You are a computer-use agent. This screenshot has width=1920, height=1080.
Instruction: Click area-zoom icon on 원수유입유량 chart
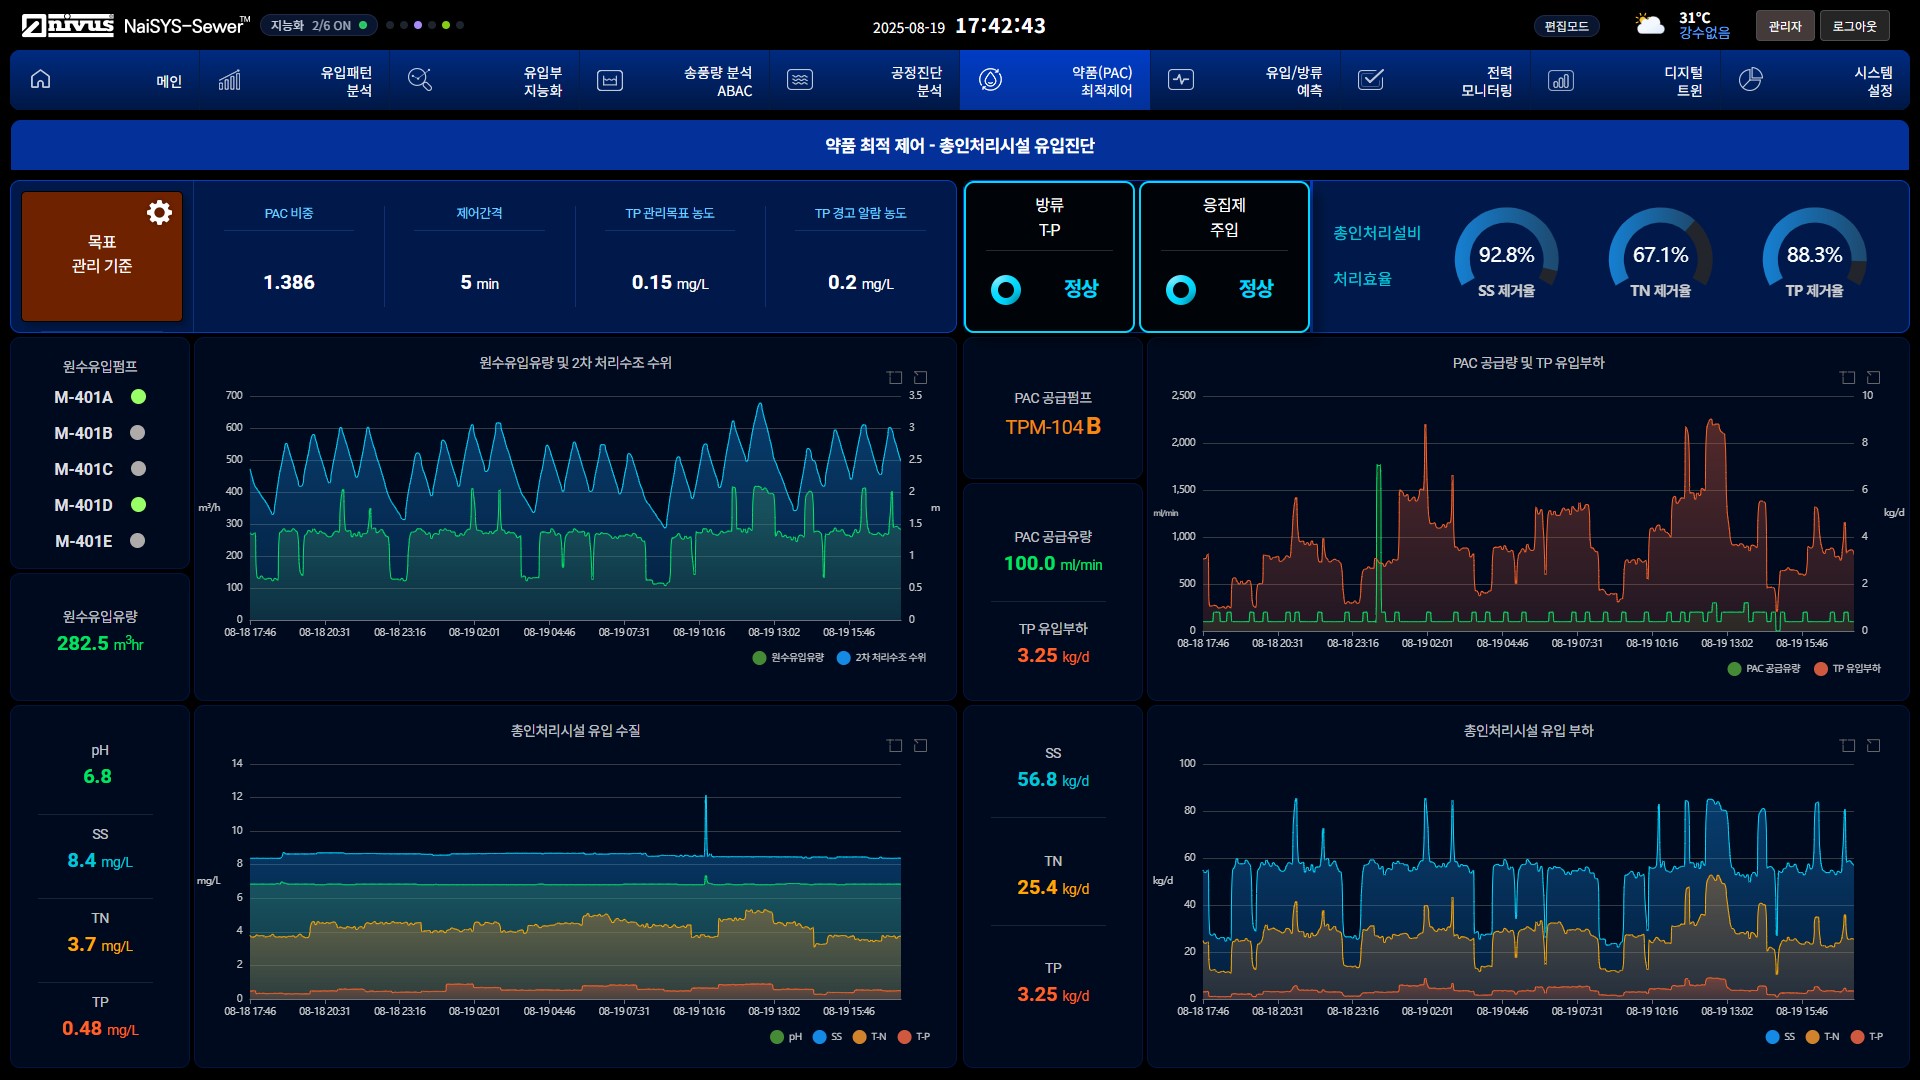pos(894,377)
